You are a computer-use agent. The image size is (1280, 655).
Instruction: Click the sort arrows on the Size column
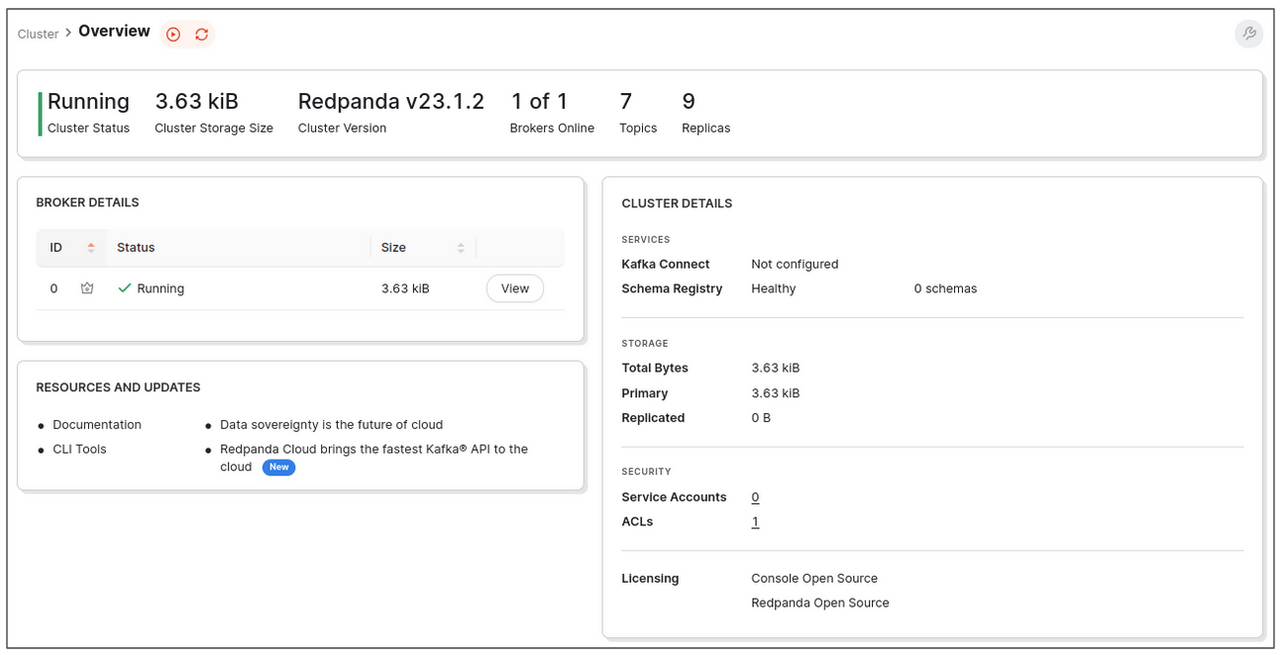[x=459, y=247]
